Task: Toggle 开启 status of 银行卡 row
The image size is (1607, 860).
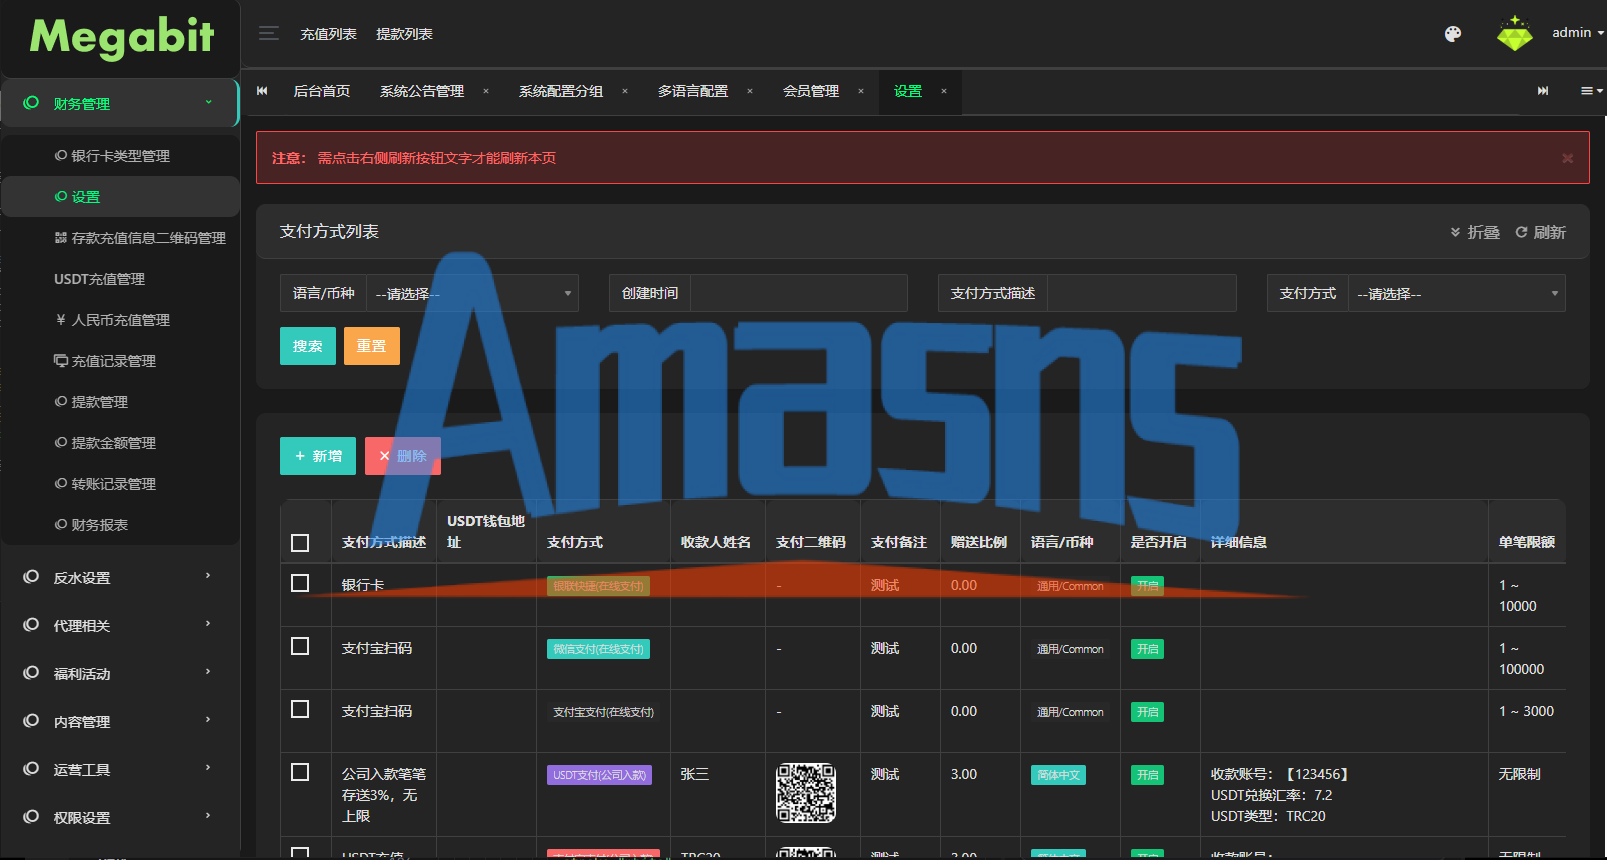Action: [1147, 586]
